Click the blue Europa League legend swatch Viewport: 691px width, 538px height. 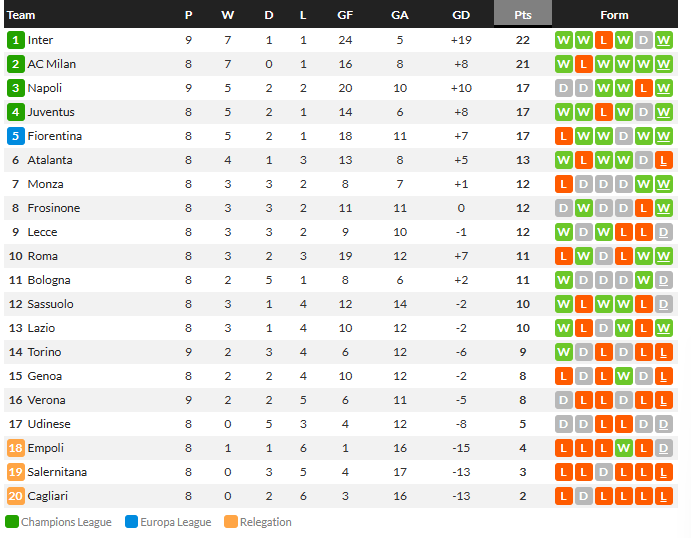click(131, 522)
